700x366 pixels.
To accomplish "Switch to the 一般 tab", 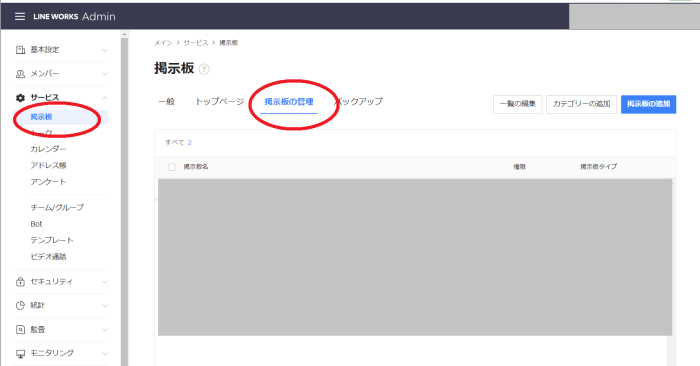I will [166, 102].
